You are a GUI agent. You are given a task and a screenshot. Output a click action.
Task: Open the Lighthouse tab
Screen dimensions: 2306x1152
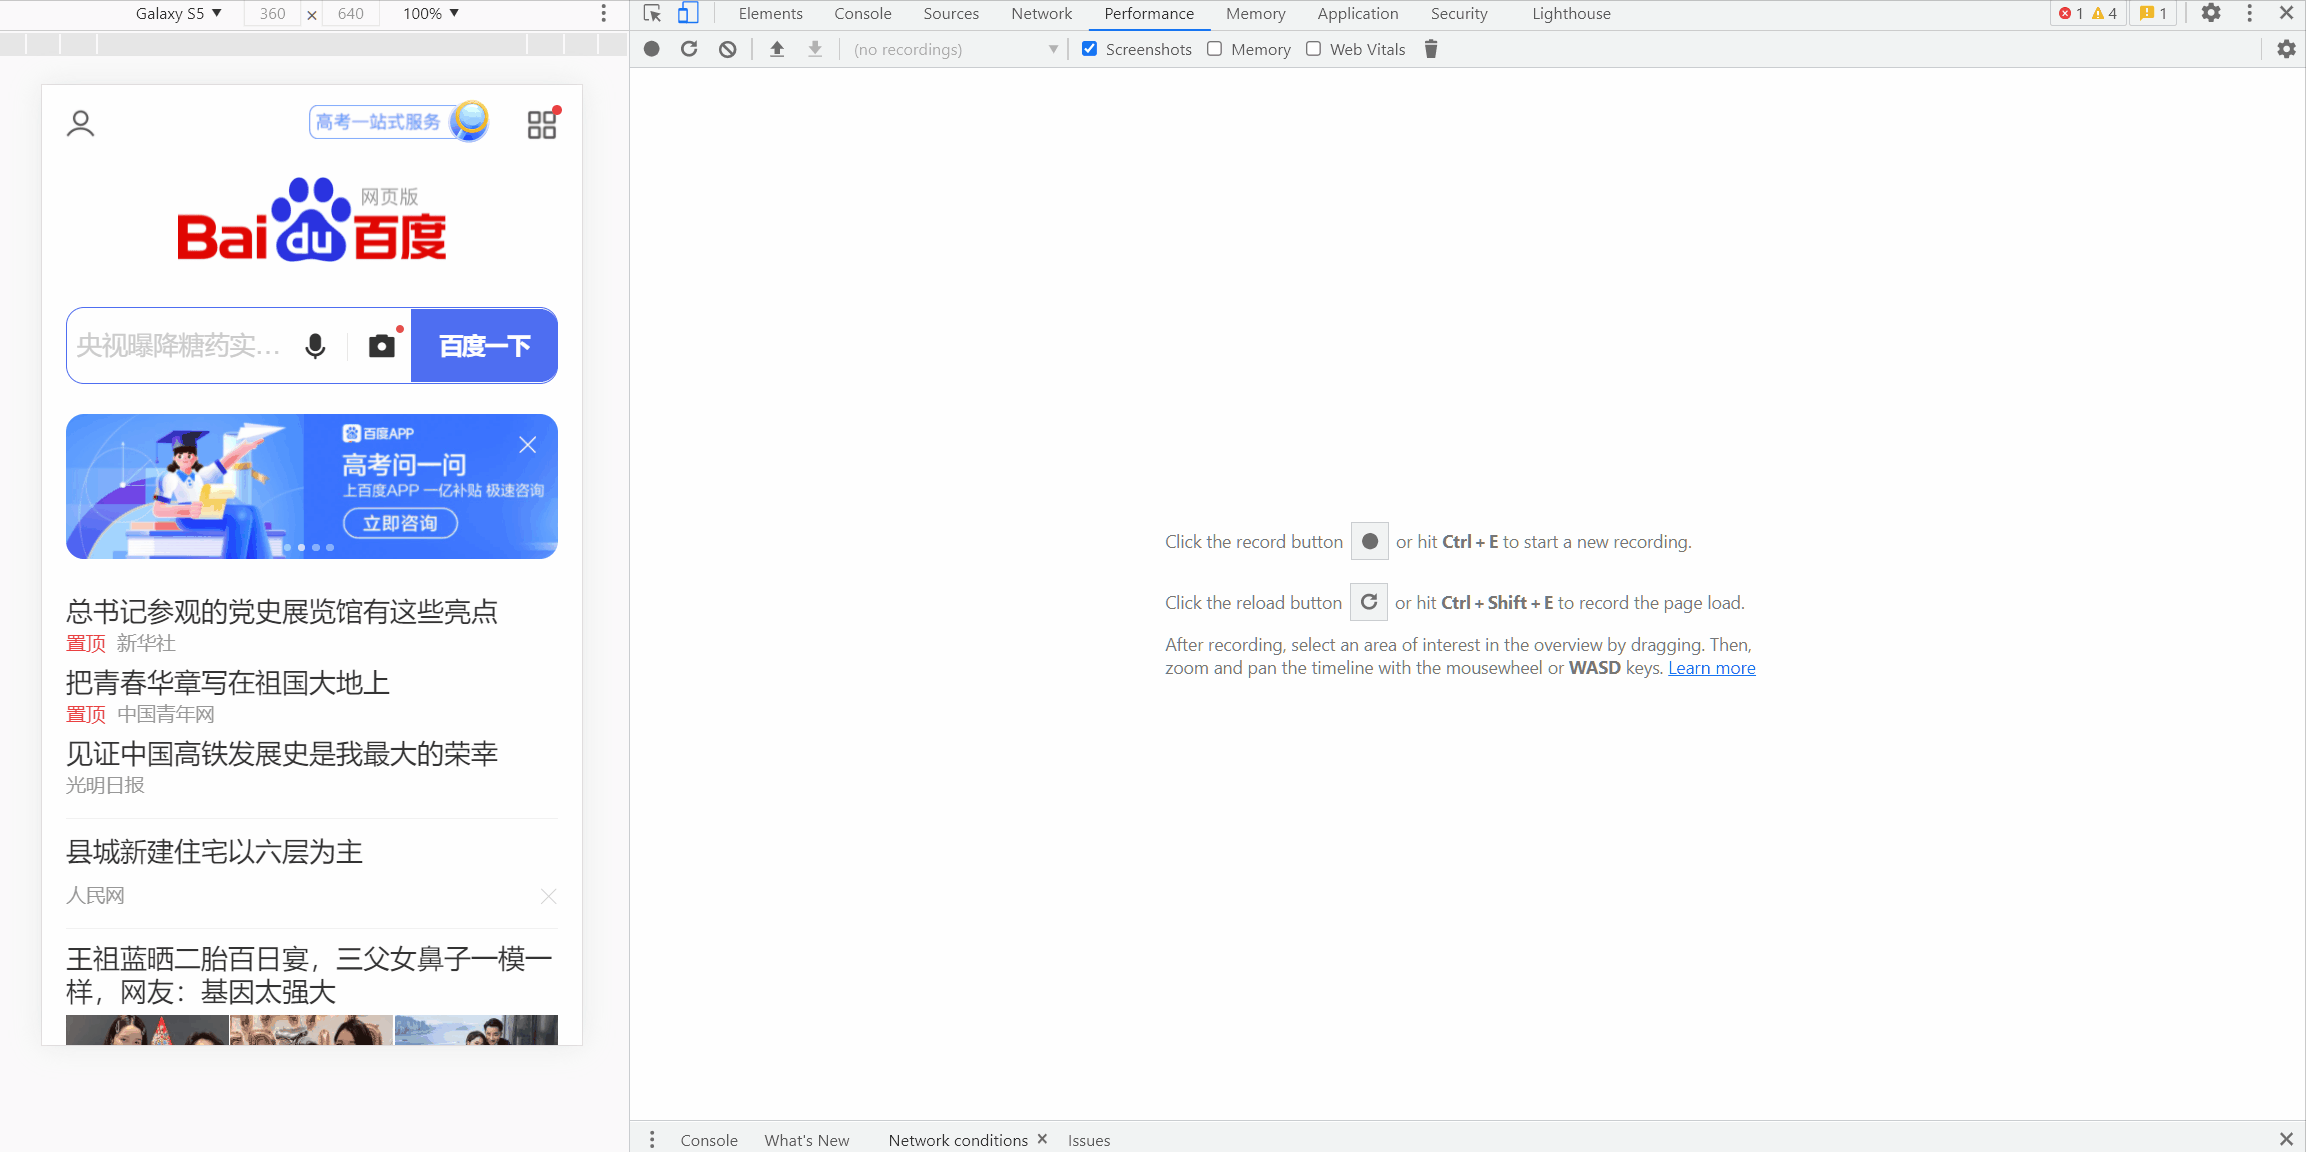[1571, 13]
